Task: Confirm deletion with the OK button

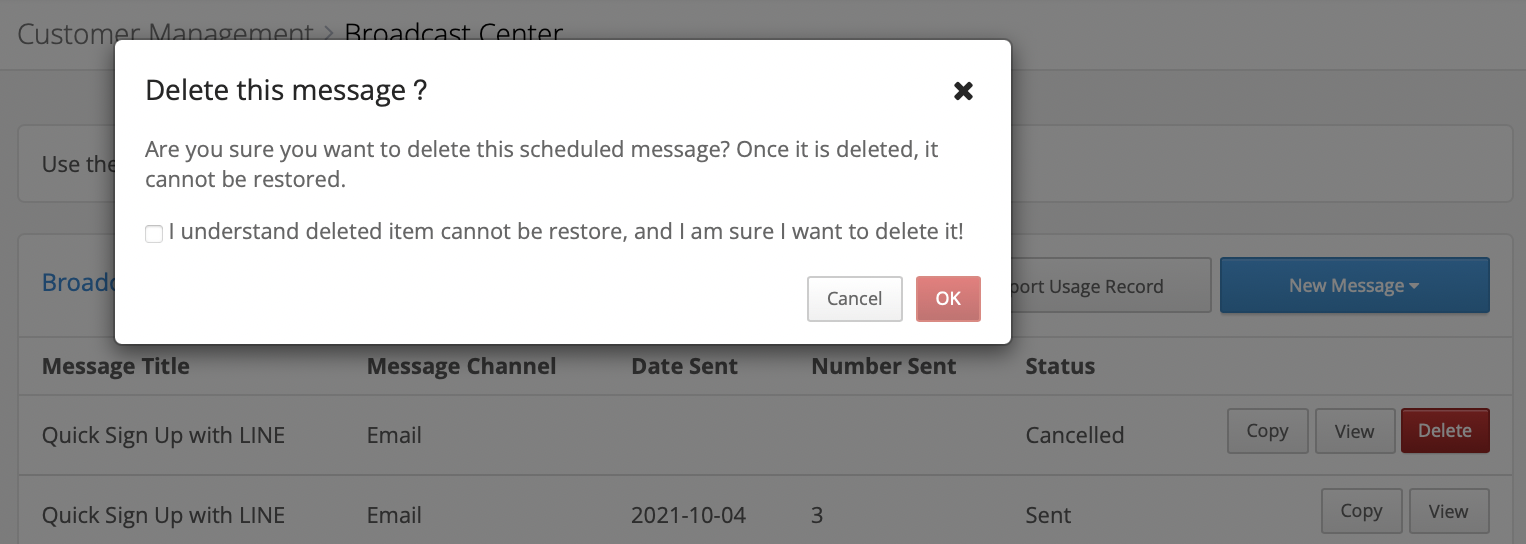Action: tap(948, 299)
